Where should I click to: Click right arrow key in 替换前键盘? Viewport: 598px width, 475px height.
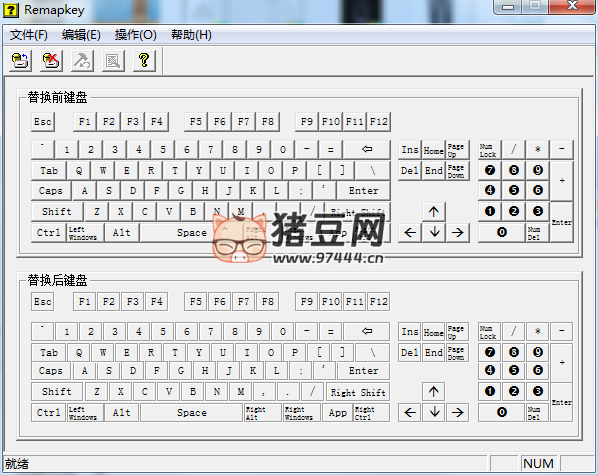click(x=457, y=233)
